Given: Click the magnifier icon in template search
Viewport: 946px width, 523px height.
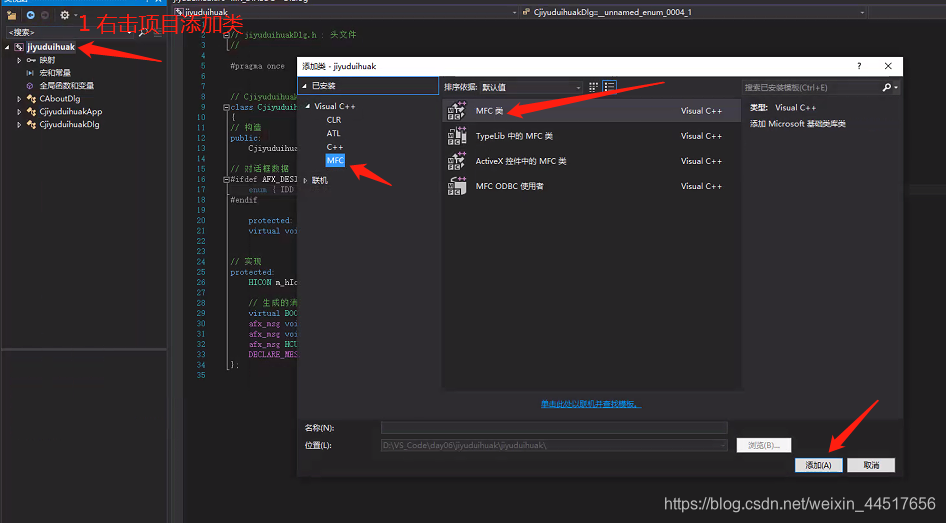Looking at the screenshot, I should [x=886, y=87].
